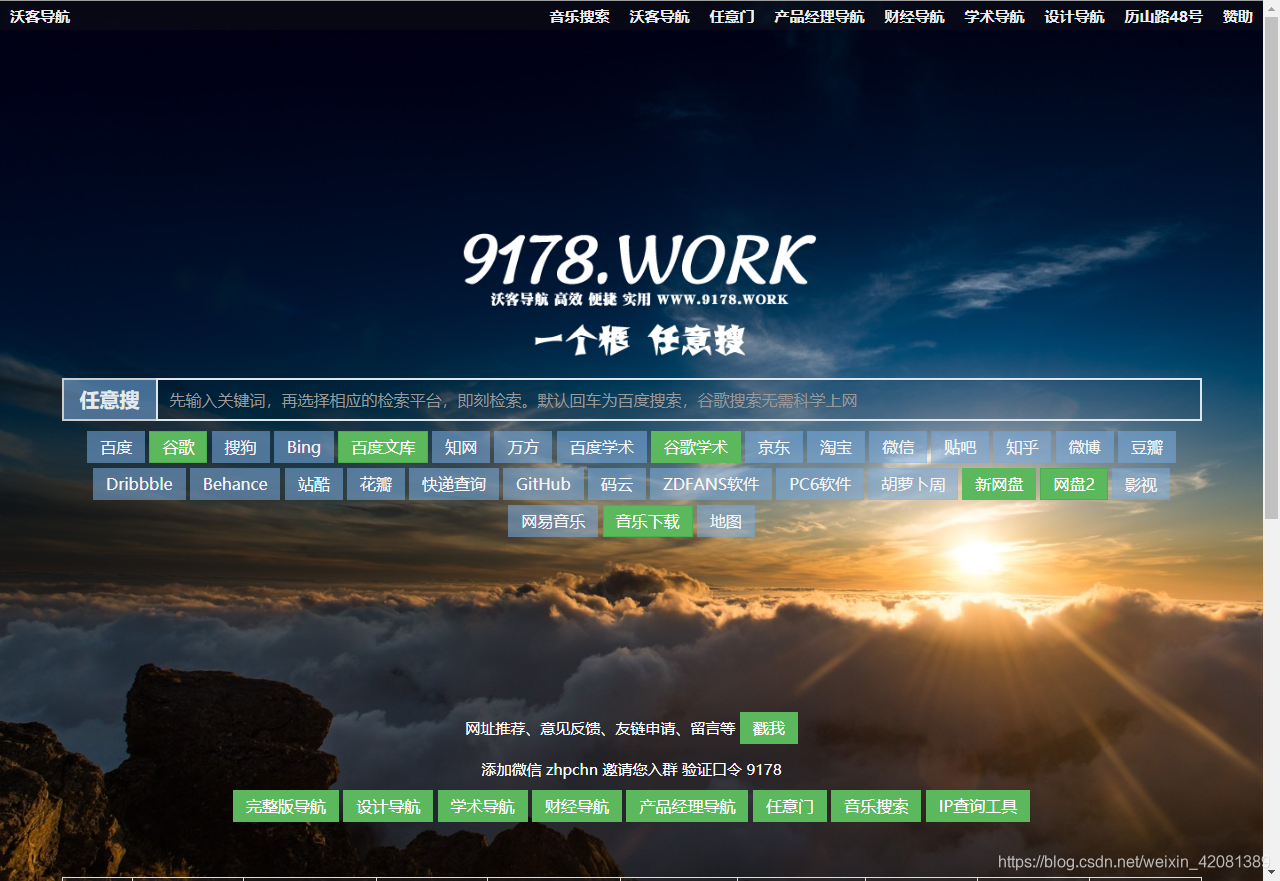
Task: Click the 网易音乐 search button
Action: click(552, 521)
